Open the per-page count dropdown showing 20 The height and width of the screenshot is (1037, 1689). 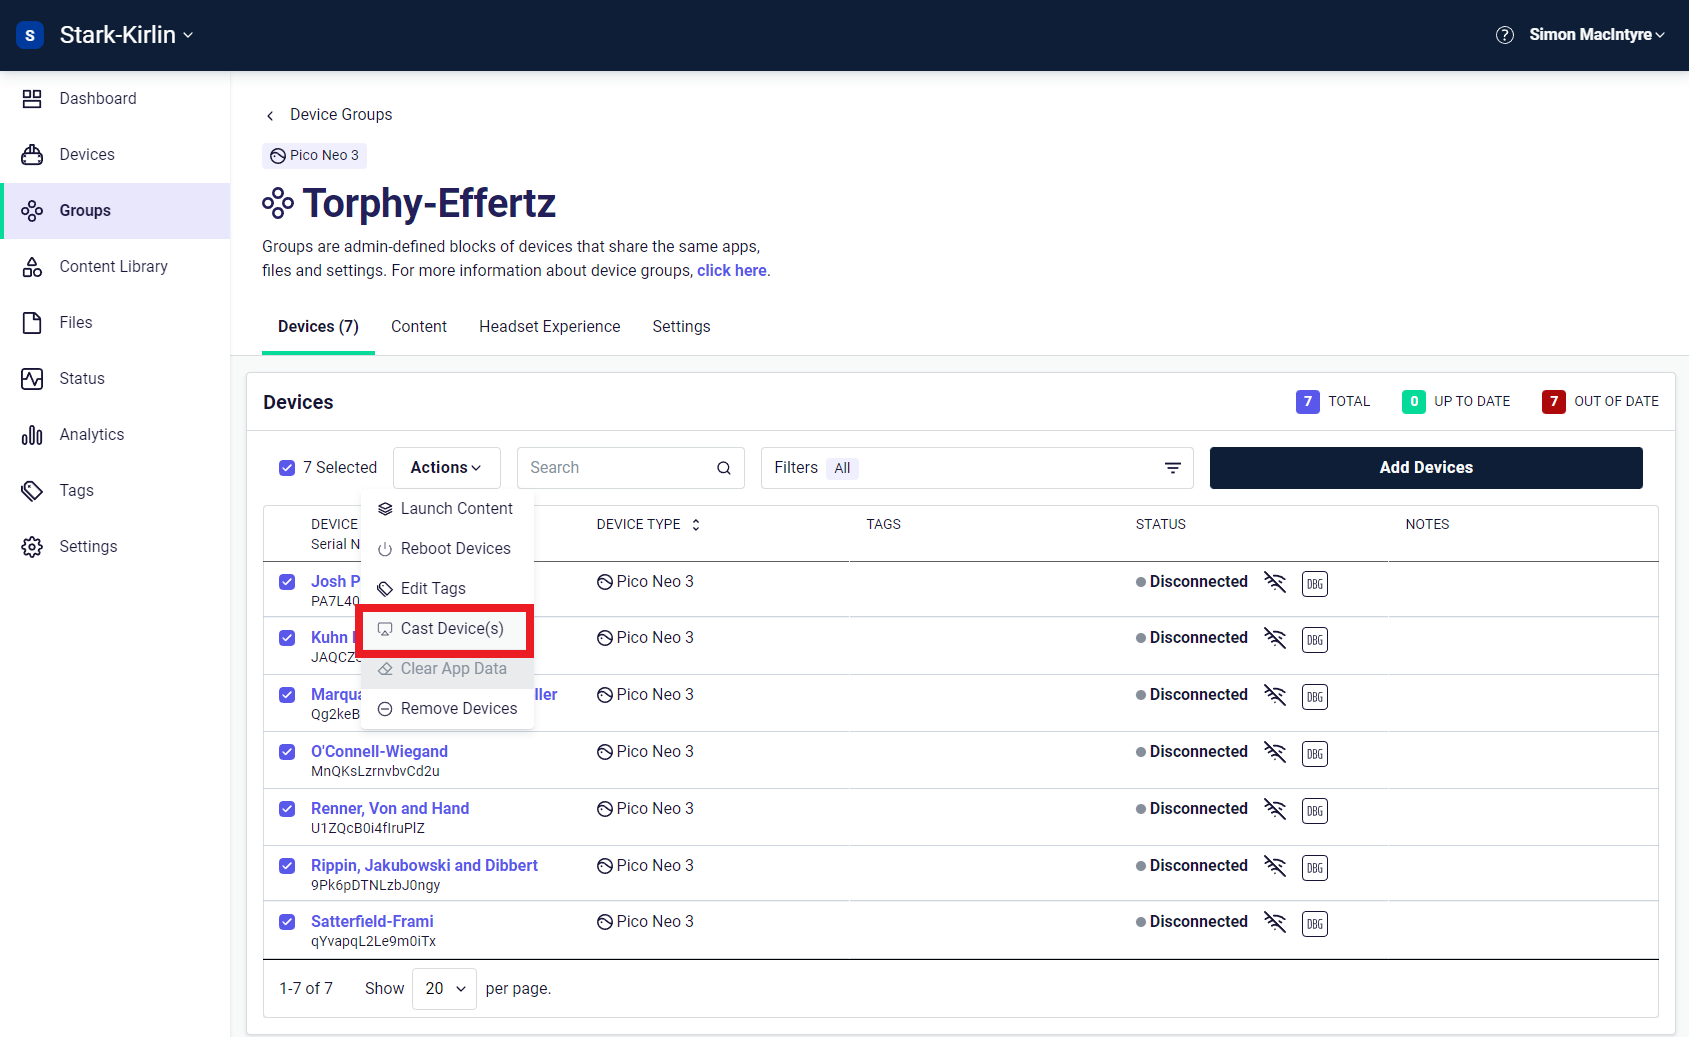[x=444, y=988]
